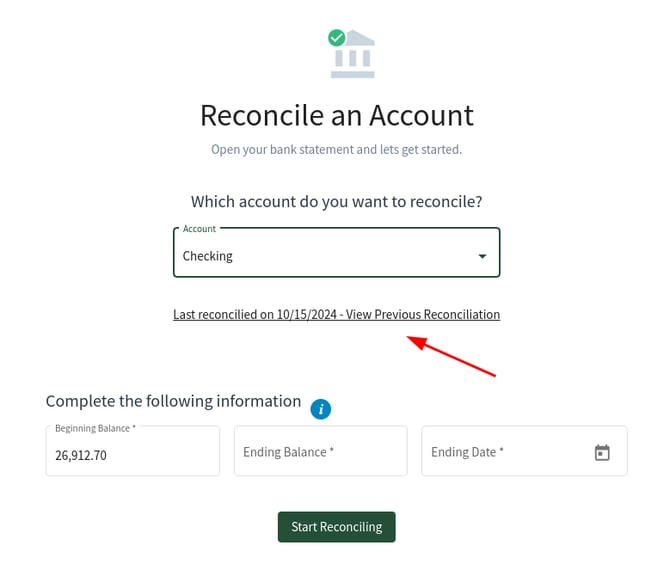The image size is (670, 570).
Task: Open the blue information tooltip icon
Action: pyautogui.click(x=321, y=408)
